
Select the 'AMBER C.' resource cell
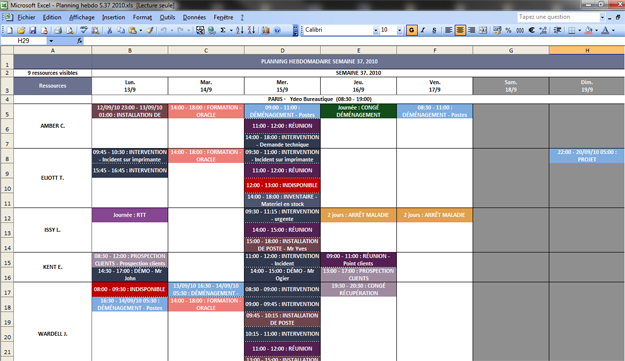pyautogui.click(x=53, y=126)
